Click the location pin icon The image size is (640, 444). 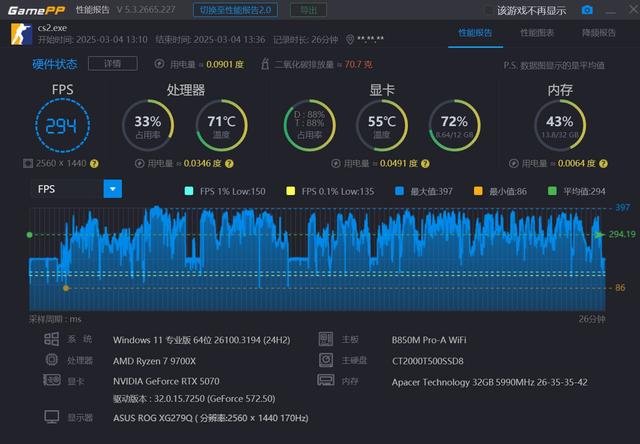[349, 40]
